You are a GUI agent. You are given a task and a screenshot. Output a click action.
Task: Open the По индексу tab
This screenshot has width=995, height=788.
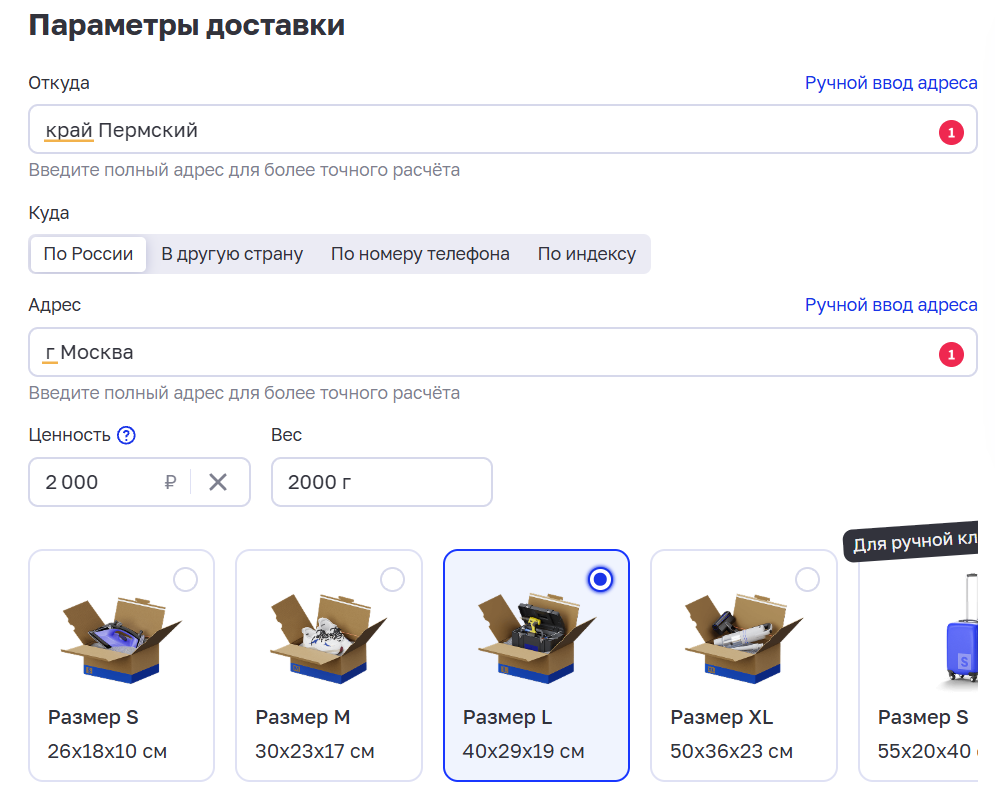(x=586, y=254)
